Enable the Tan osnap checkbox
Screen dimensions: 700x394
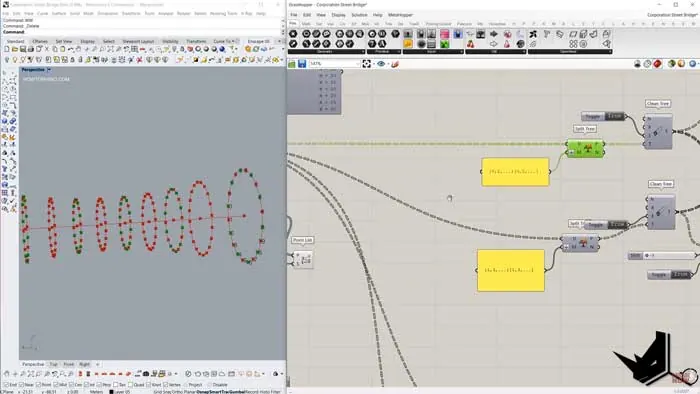[116, 385]
